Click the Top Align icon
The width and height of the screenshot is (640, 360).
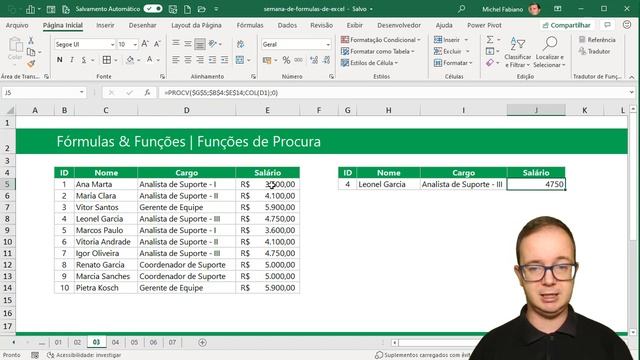click(x=176, y=43)
